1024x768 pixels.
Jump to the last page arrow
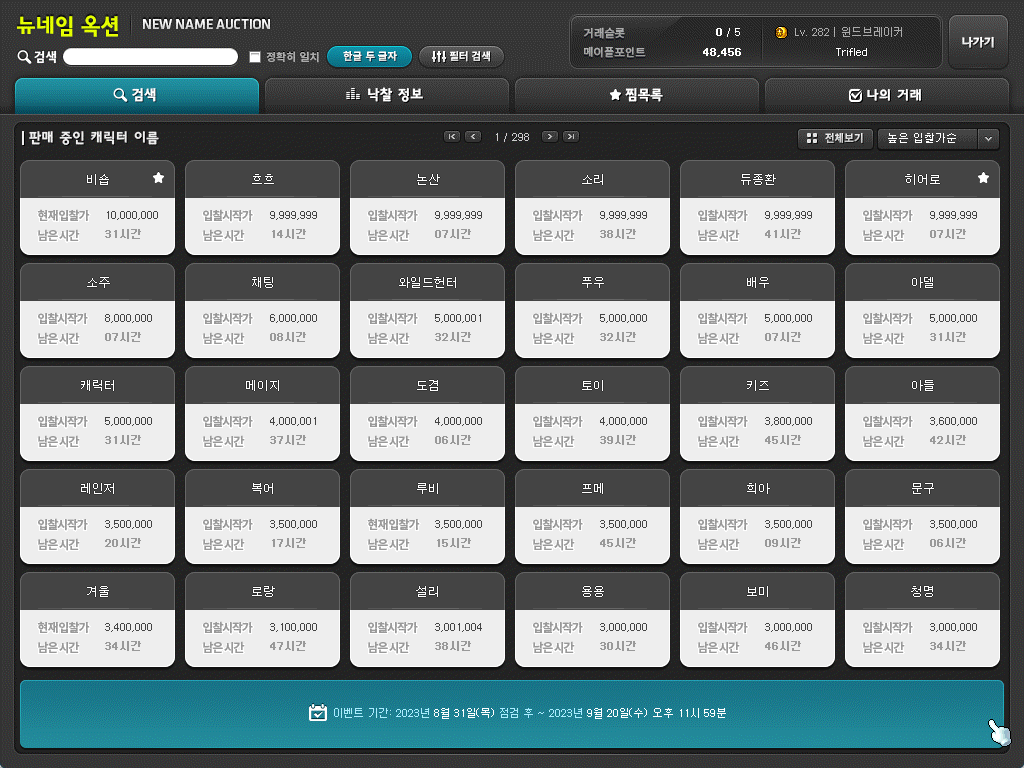(x=571, y=137)
